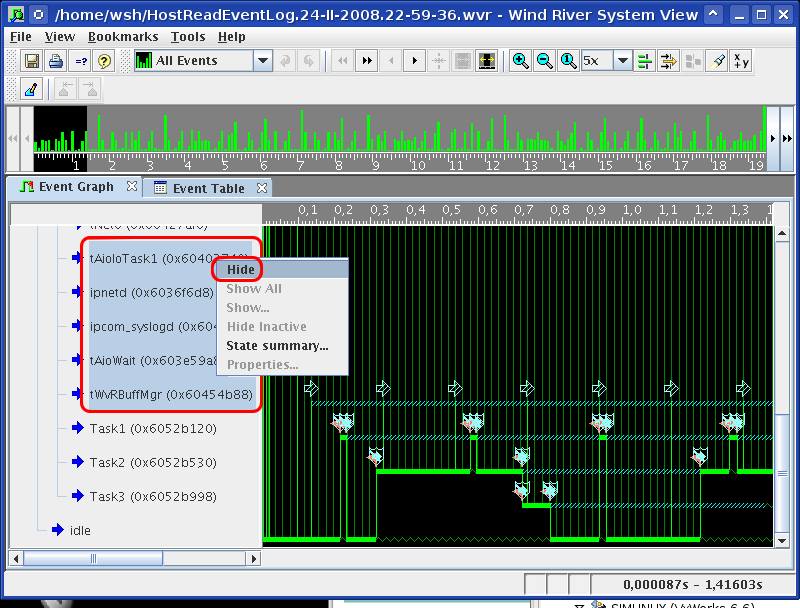800x608 pixels.
Task: Click the rewind double-left-arrow toolbar button
Action: click(342, 61)
